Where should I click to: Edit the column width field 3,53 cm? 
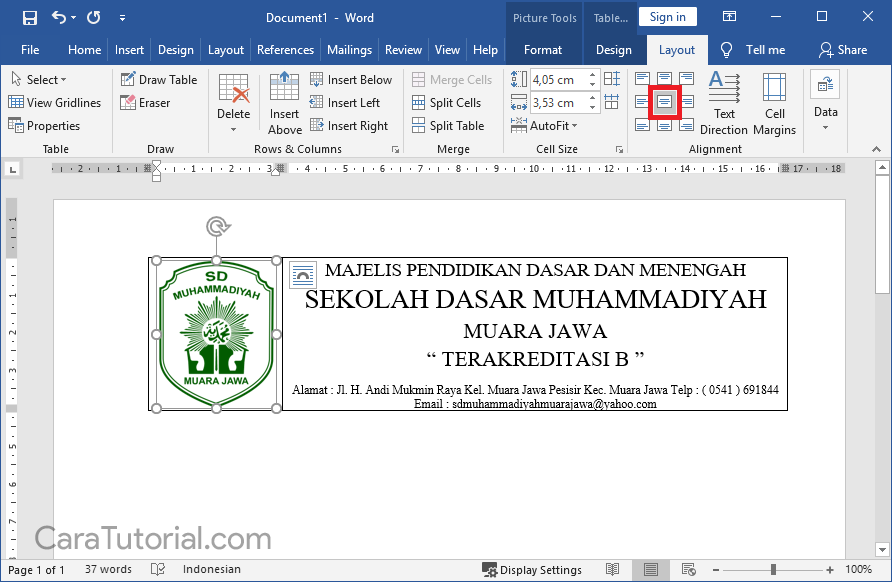coord(558,103)
